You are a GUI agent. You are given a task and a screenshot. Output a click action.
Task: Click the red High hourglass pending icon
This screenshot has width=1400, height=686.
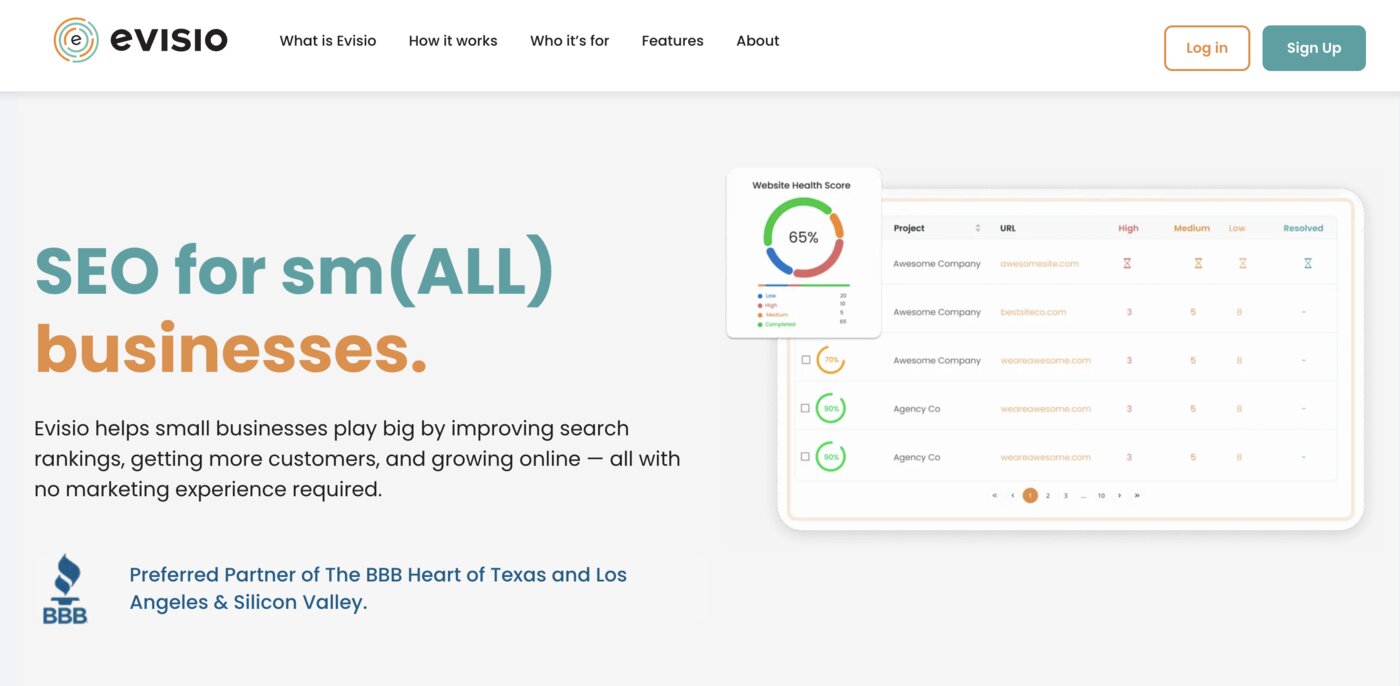pyautogui.click(x=1128, y=263)
